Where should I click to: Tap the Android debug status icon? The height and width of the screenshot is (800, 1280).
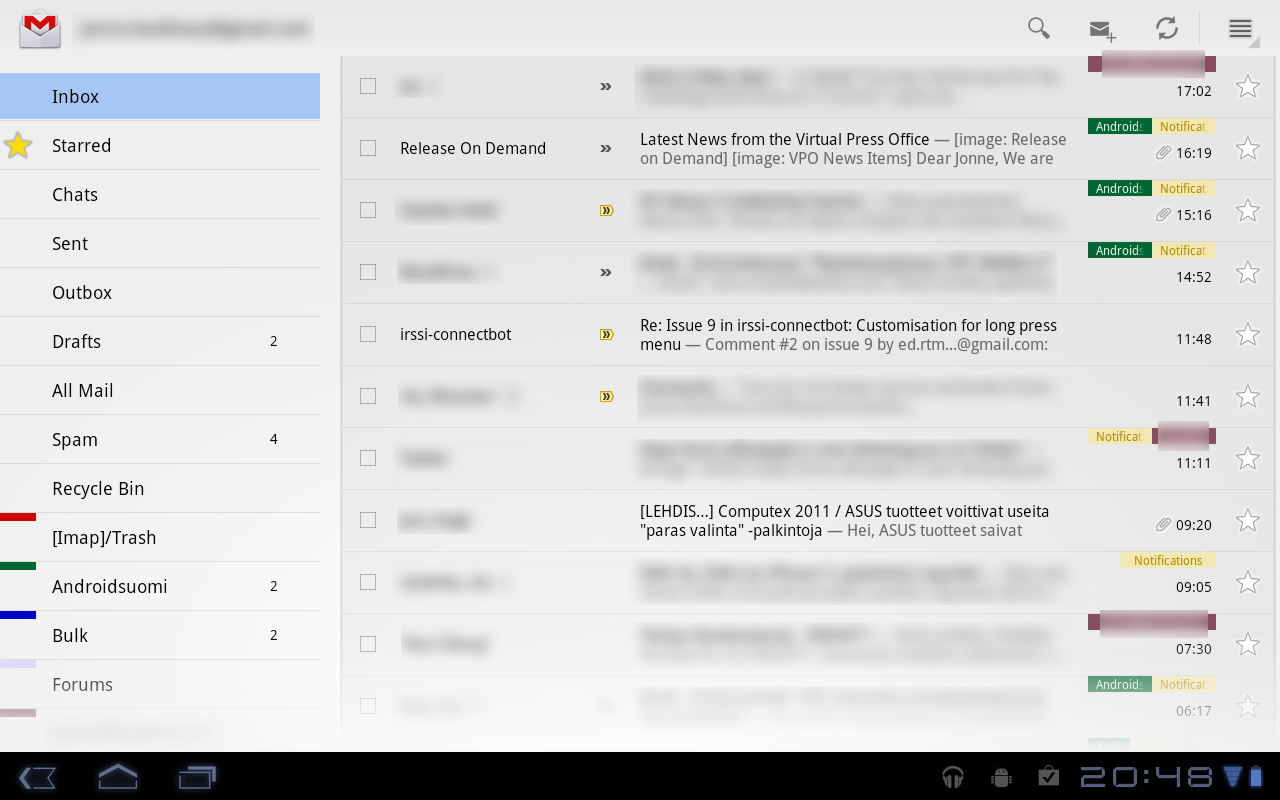tap(1001, 777)
